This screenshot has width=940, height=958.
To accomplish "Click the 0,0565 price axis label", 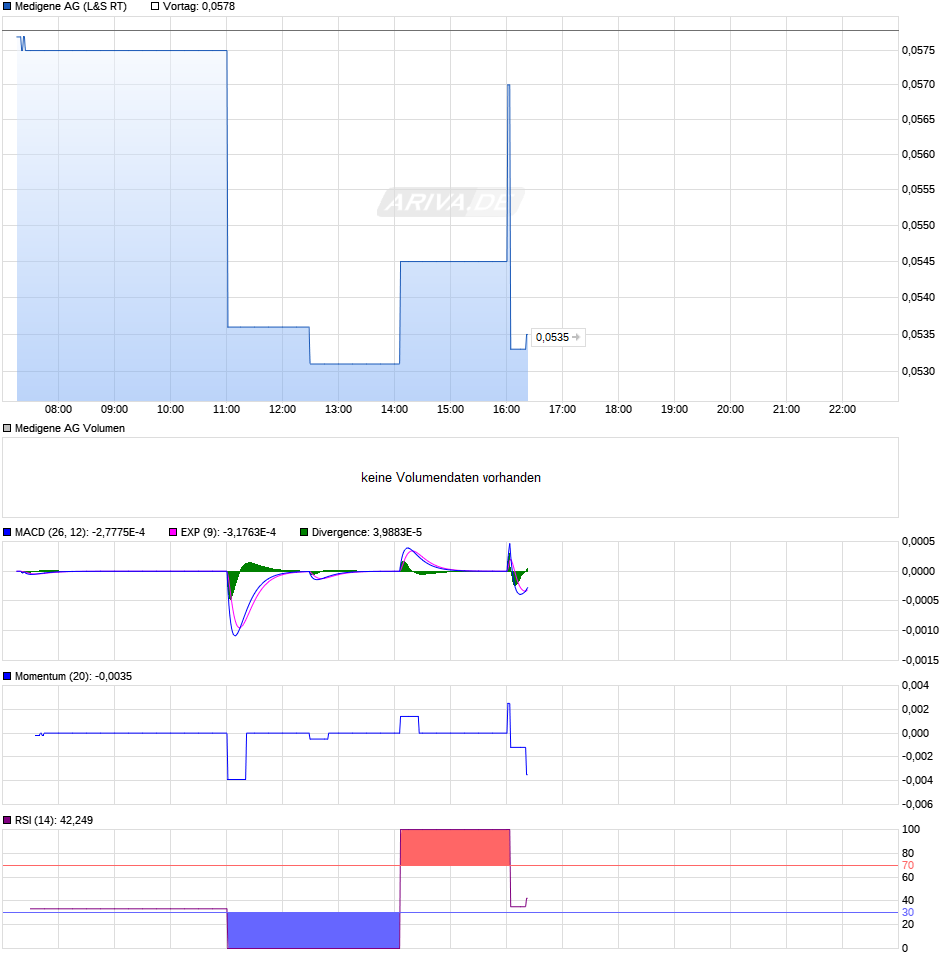I will tap(918, 119).
